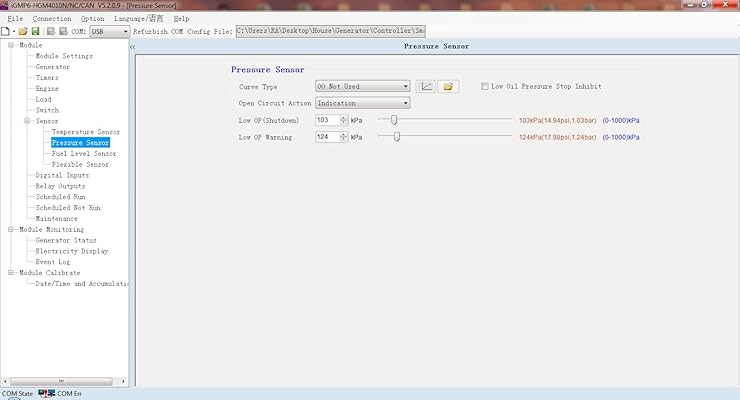
Task: Adjust the Low OP Warning slider handle
Action: click(397, 137)
